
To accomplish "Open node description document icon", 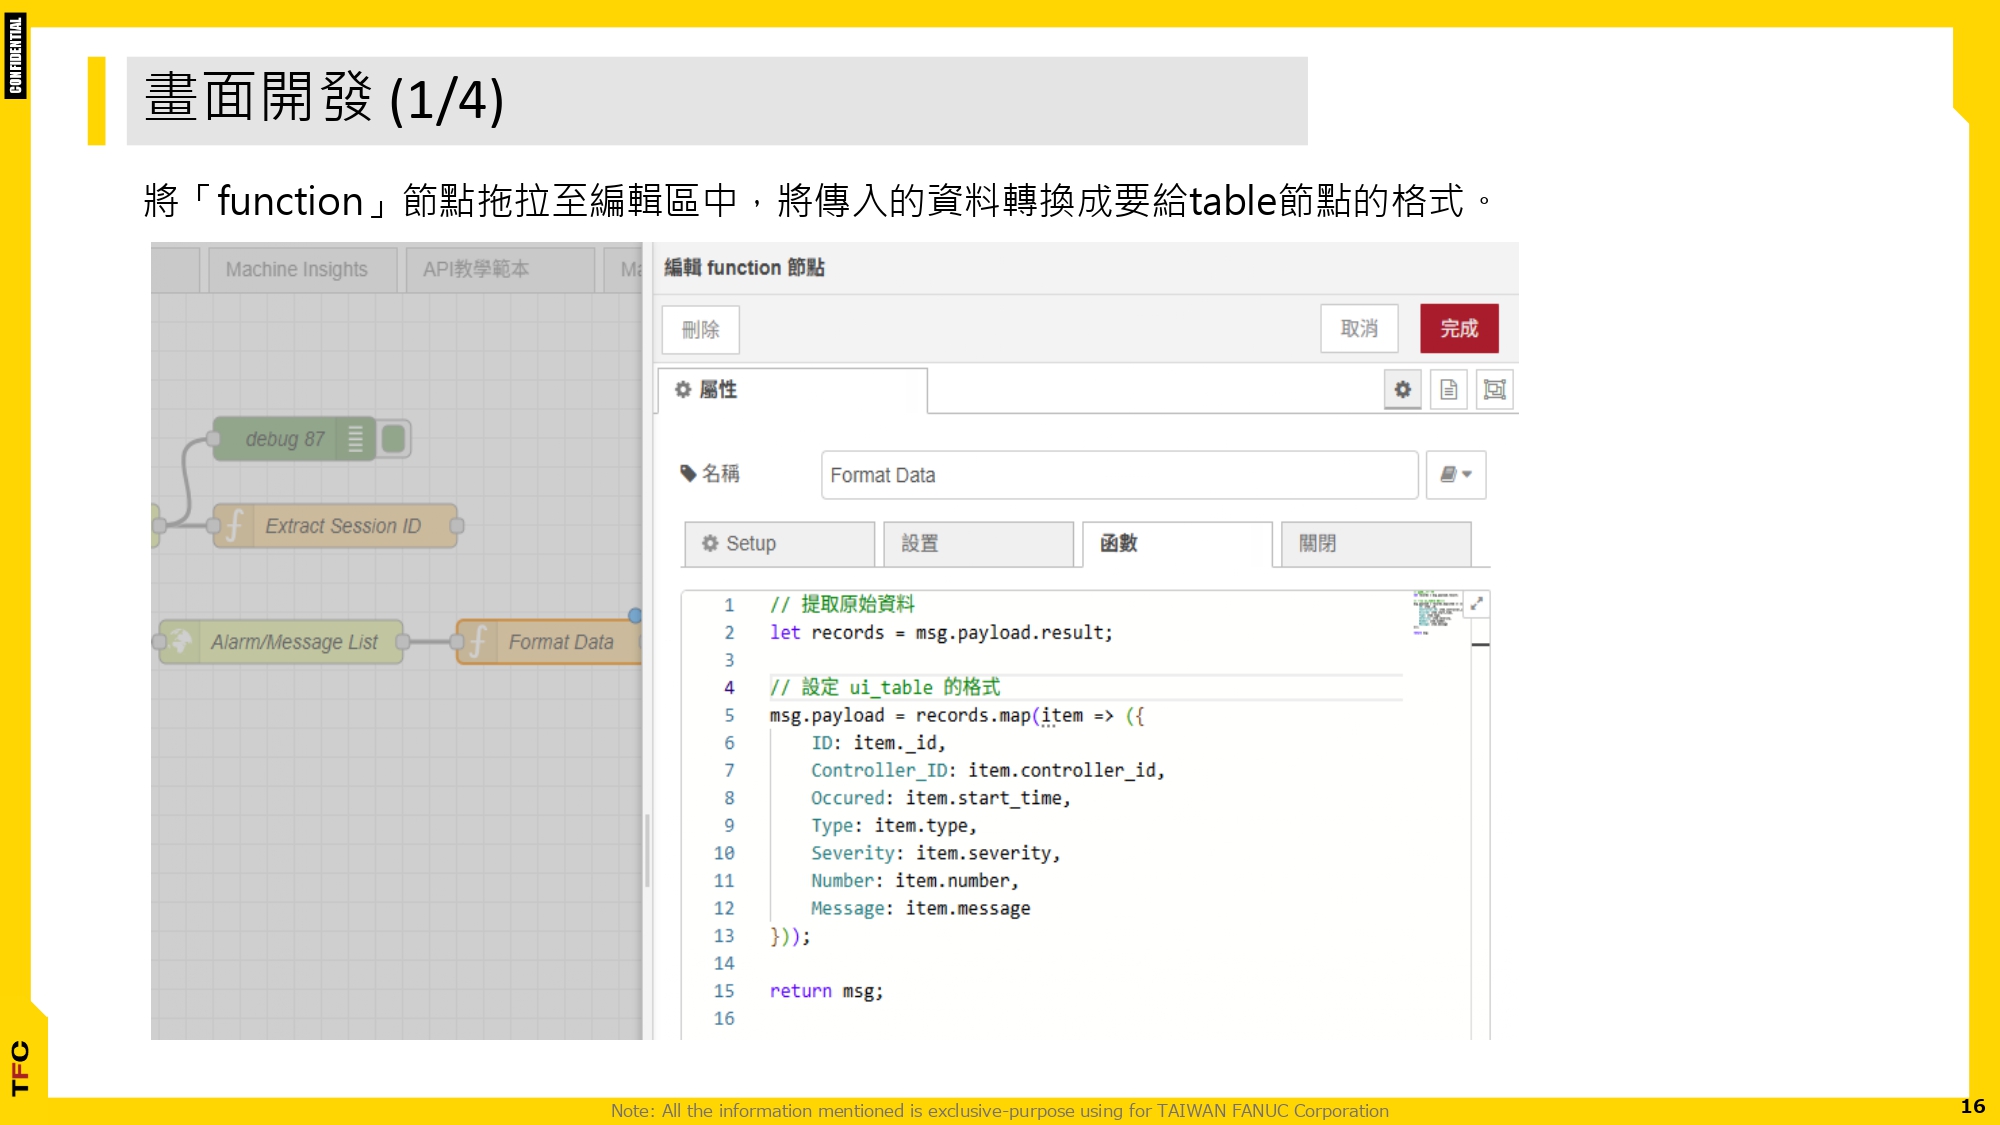I will [x=1448, y=390].
